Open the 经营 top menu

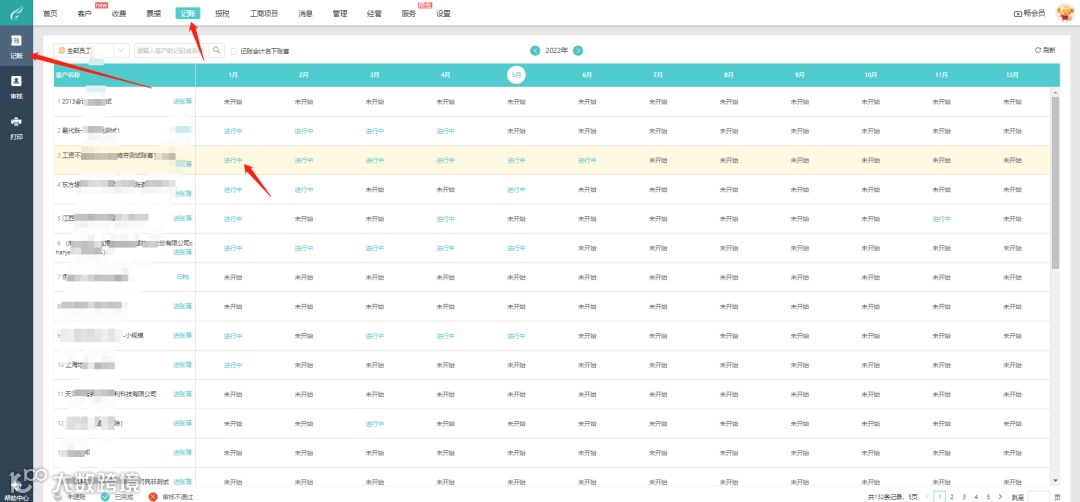click(x=375, y=13)
